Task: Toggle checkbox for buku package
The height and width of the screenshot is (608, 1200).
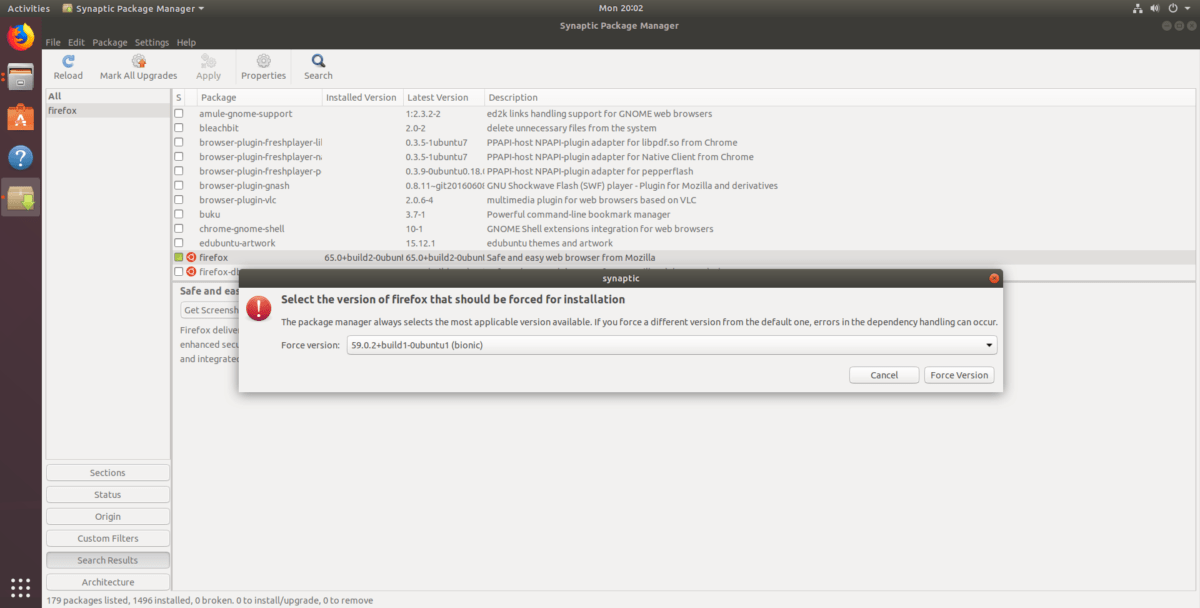Action: pyautogui.click(x=179, y=214)
